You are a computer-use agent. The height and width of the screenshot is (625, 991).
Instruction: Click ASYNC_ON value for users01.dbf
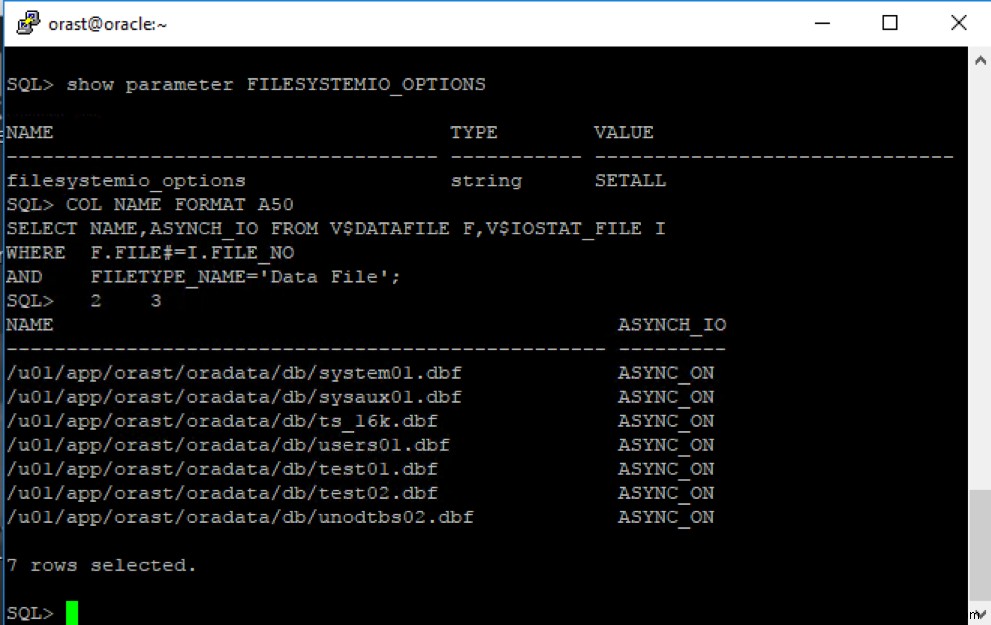point(666,446)
